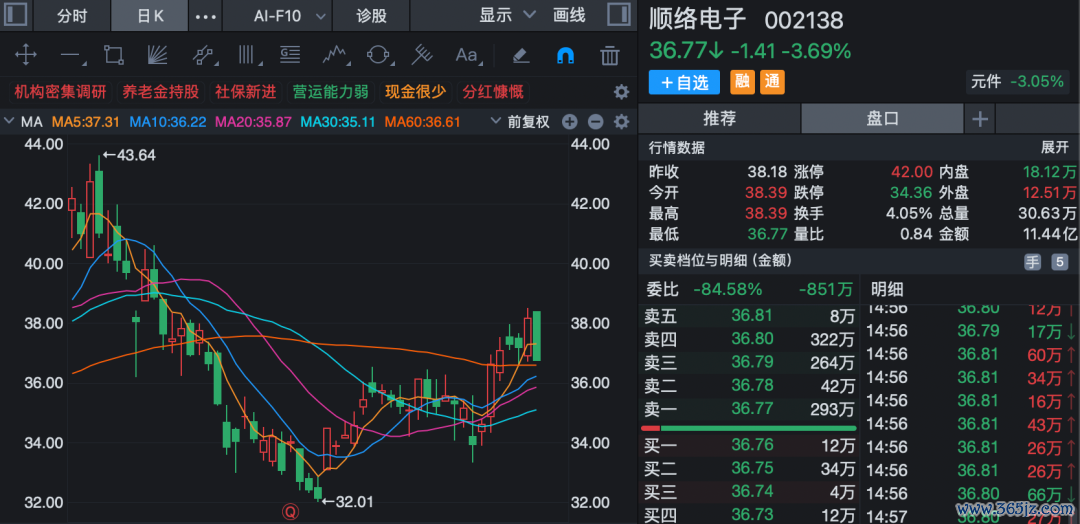The image size is (1080, 524).
Task: Click the 32.01 low price marker
Action: coord(347,502)
